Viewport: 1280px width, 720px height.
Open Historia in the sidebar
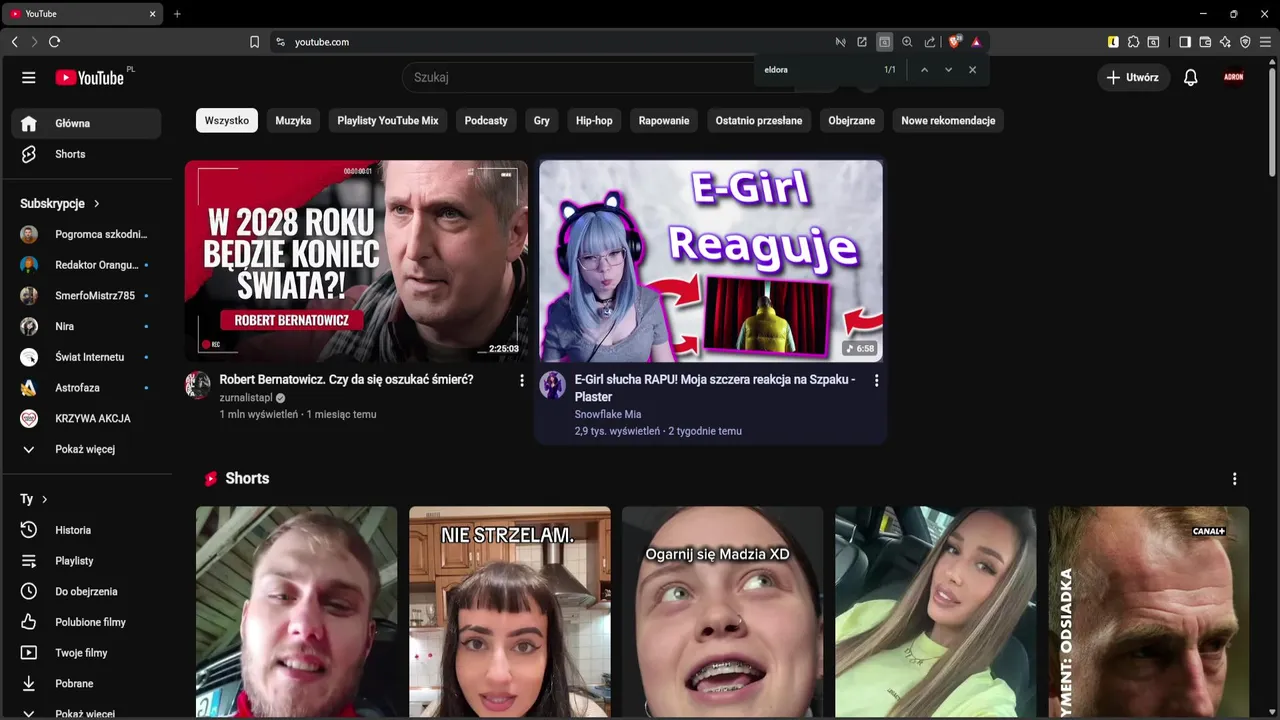tap(86, 530)
